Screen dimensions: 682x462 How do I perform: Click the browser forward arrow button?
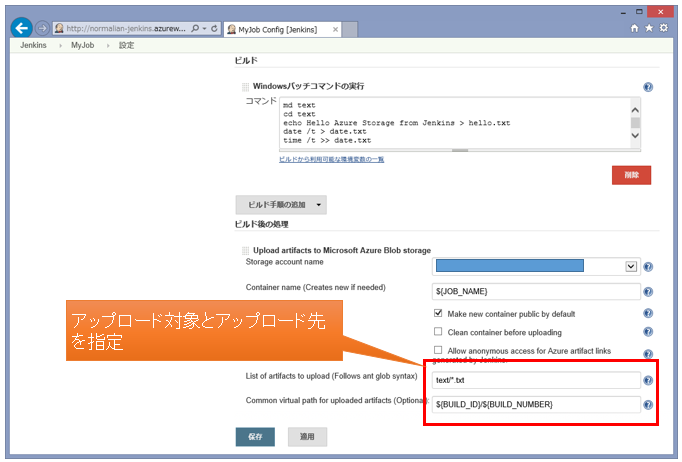[42, 28]
